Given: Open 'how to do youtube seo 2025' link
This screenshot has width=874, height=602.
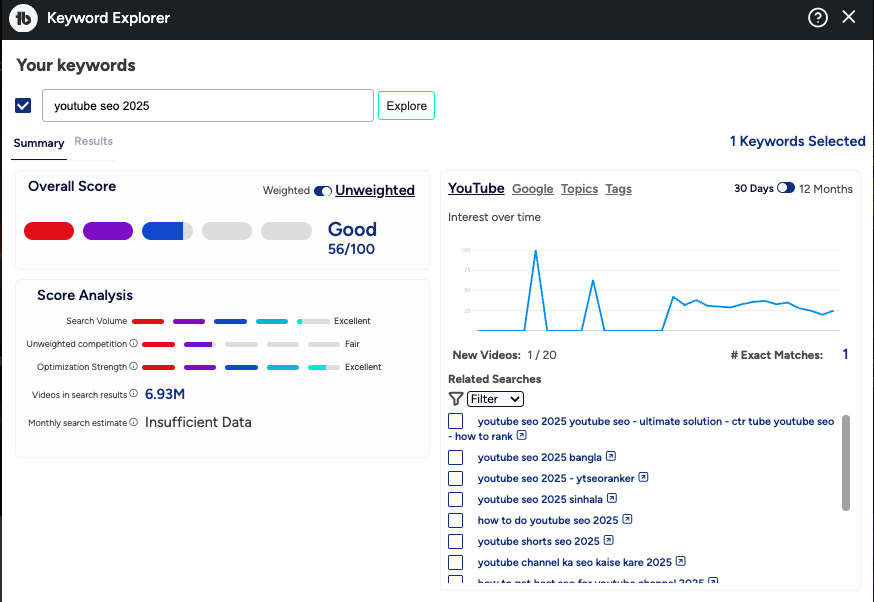Looking at the screenshot, I should coord(548,520).
